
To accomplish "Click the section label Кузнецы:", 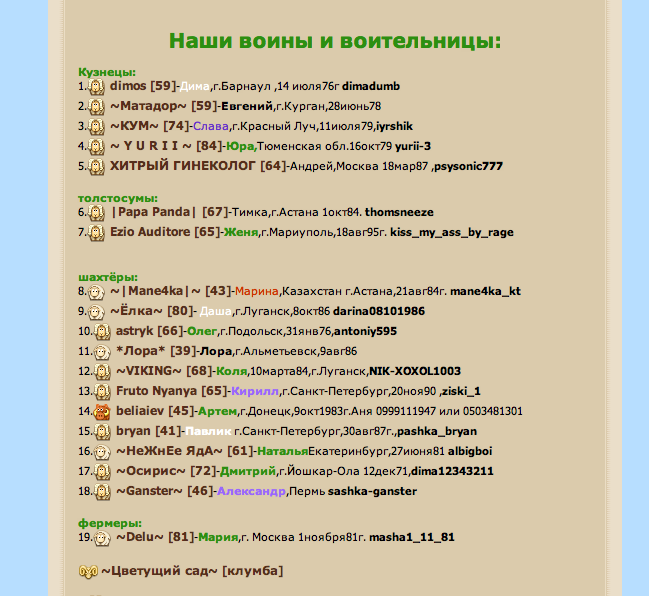I will (x=107, y=72).
